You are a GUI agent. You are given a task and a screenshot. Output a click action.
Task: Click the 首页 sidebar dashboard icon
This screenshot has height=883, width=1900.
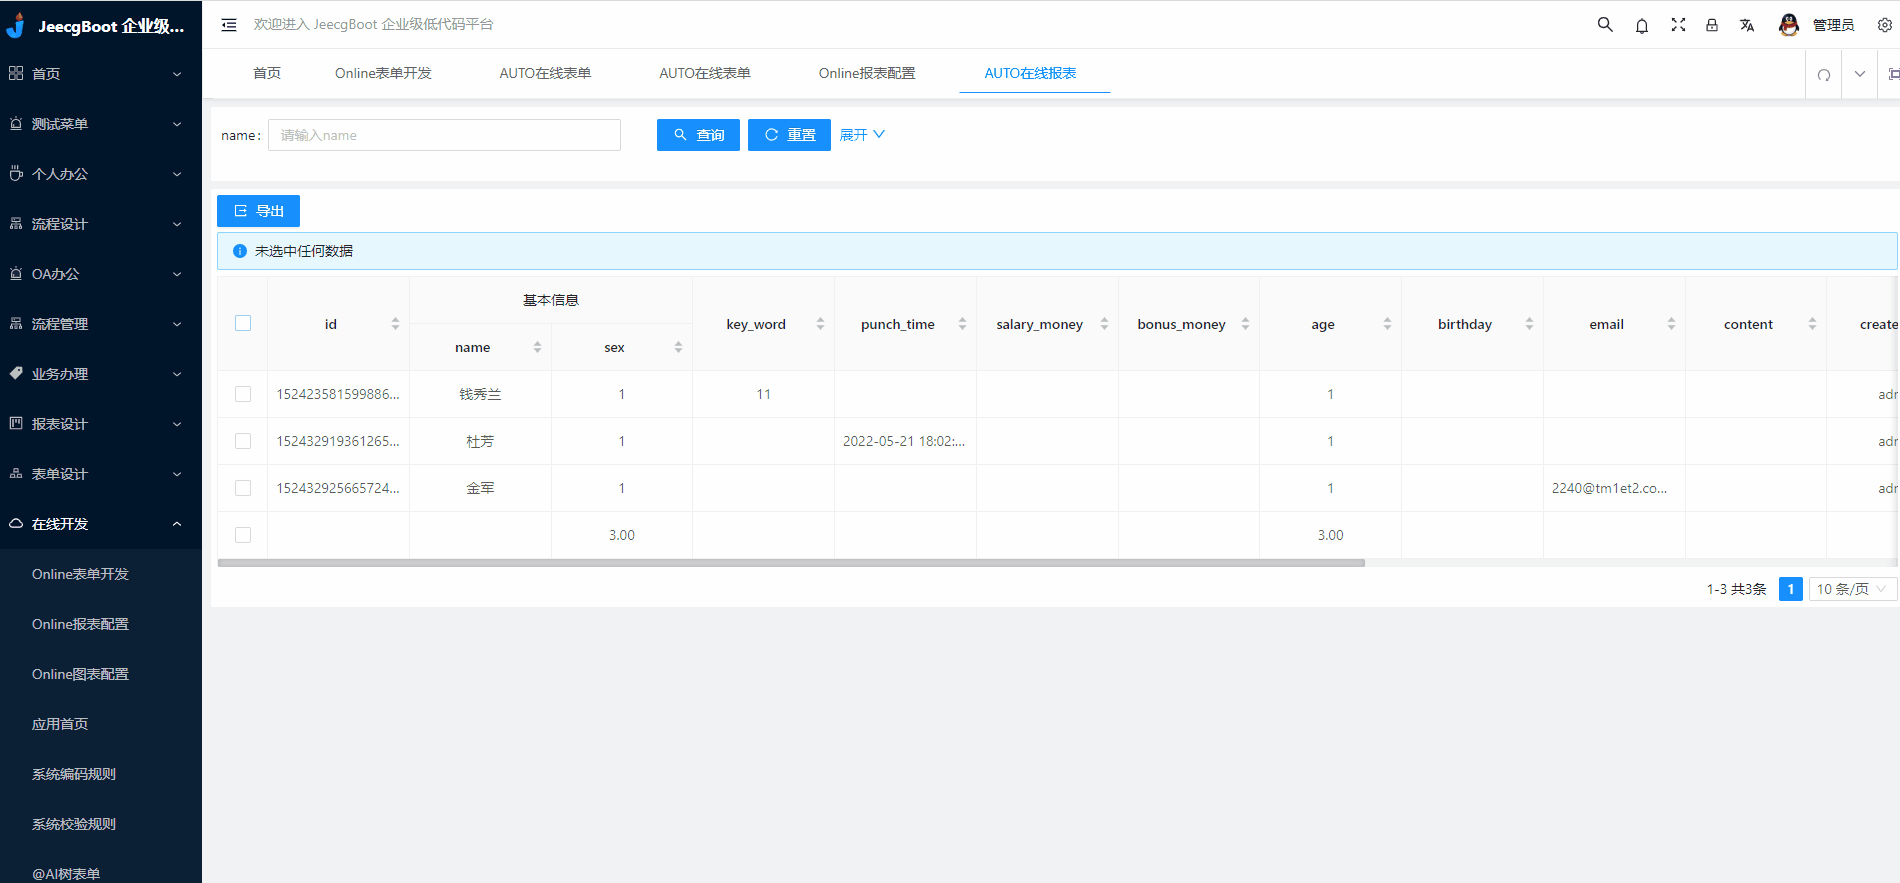pyautogui.click(x=16, y=73)
